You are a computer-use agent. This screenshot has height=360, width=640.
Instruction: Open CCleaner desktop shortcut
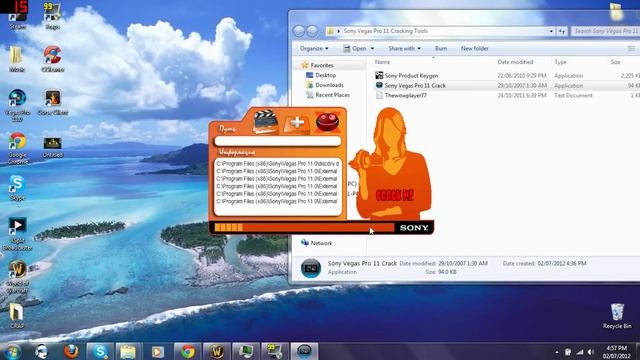point(53,59)
